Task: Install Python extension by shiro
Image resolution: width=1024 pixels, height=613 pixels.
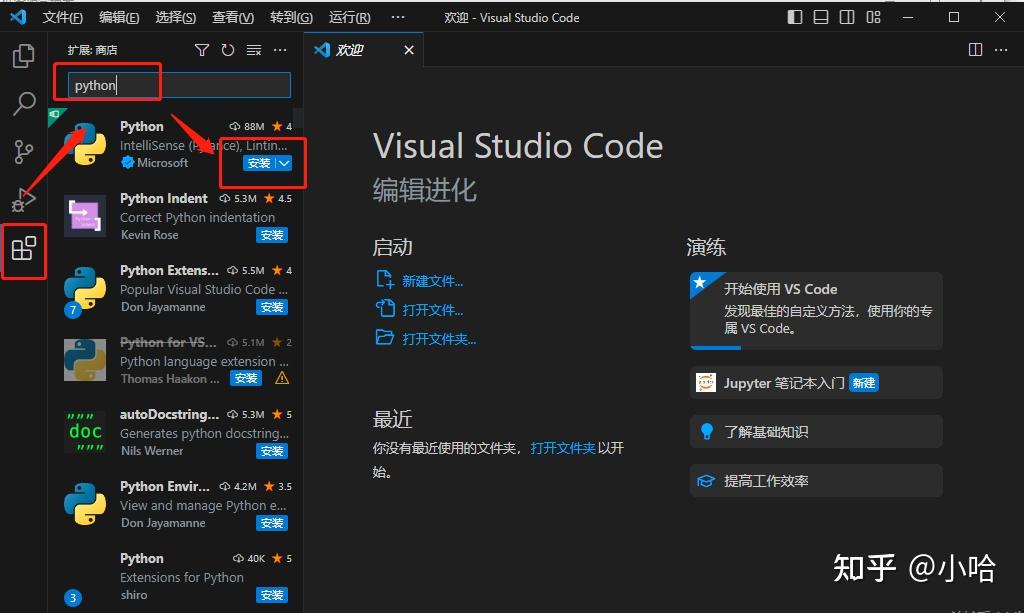Action: pyautogui.click(x=272, y=595)
